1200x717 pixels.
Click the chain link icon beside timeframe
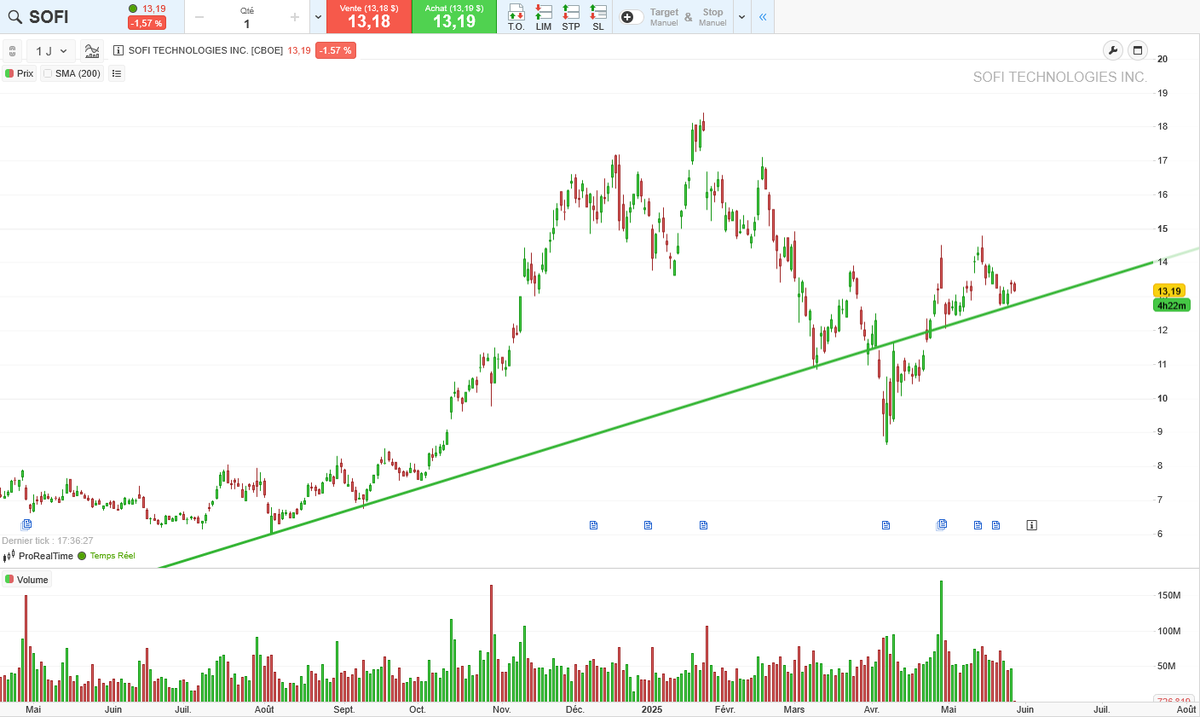(12, 50)
